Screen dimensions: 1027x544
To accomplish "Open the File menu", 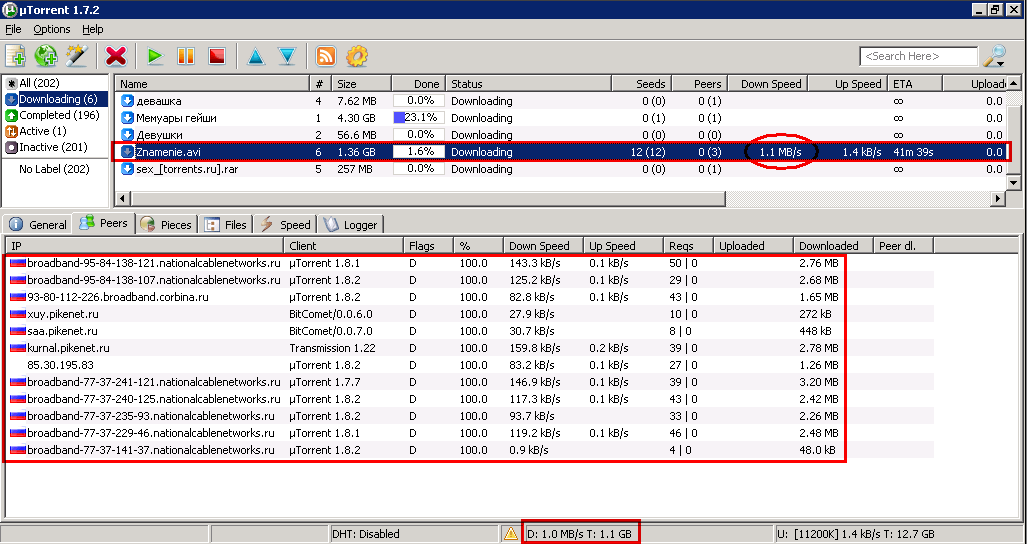I will (13, 29).
